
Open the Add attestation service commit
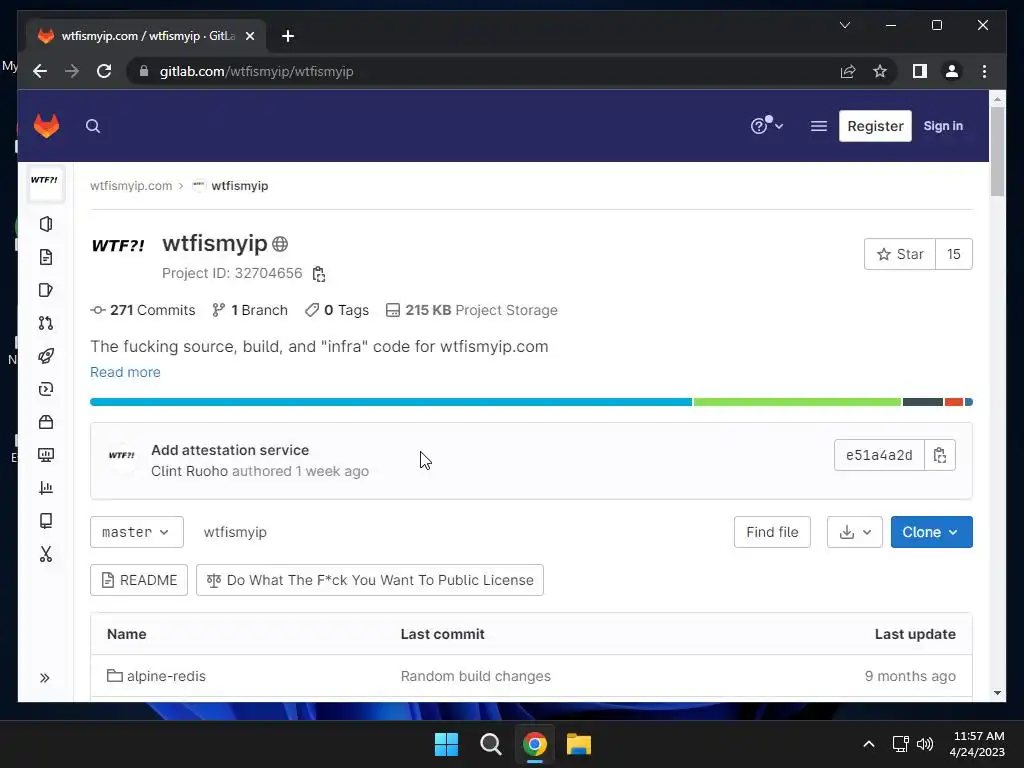click(230, 450)
